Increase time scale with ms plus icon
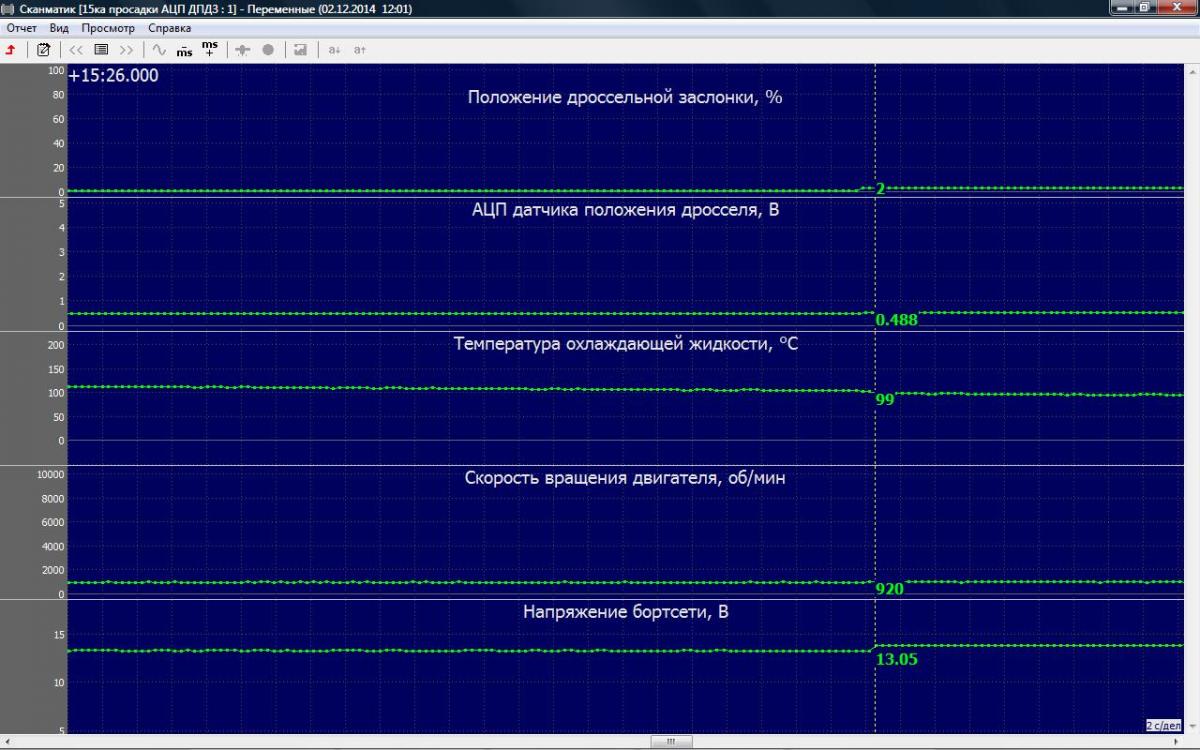The height and width of the screenshot is (750, 1200). (x=209, y=48)
